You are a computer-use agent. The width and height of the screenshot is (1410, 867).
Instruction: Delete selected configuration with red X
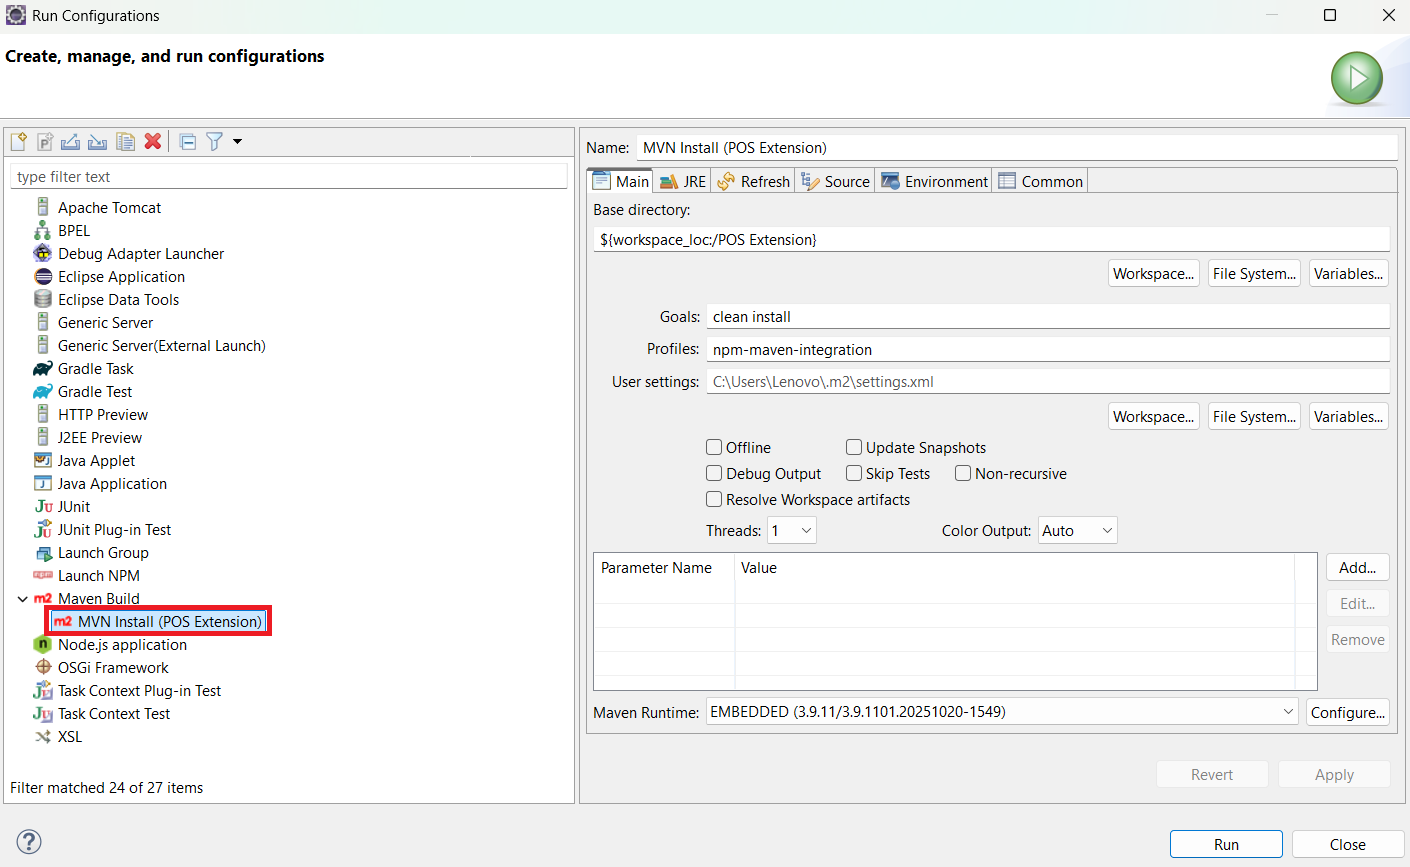click(153, 142)
